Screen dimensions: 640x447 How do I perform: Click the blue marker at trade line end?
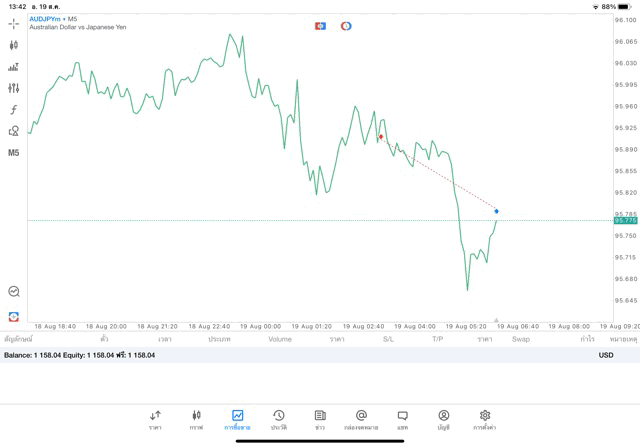point(496,211)
